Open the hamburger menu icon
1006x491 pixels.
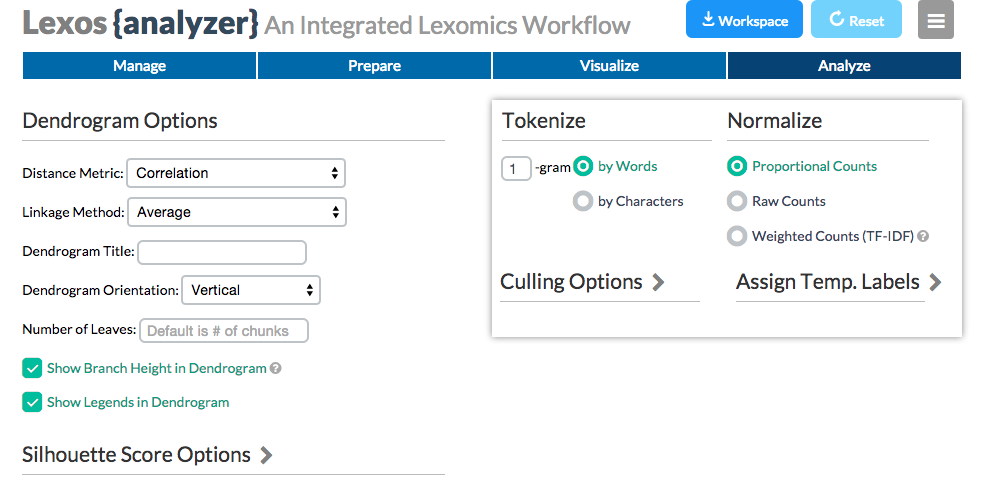[935, 19]
